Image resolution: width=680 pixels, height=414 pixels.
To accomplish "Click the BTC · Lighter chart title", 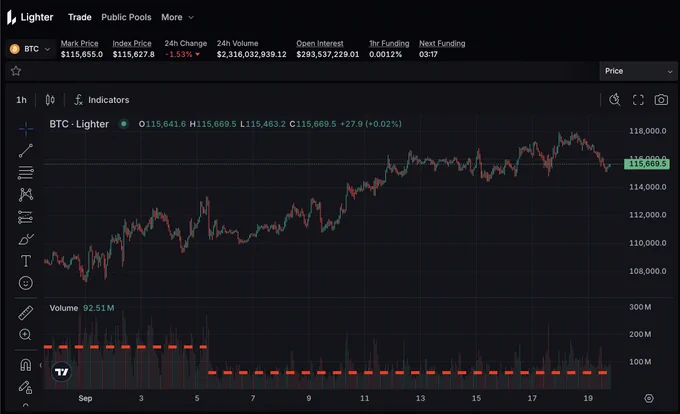I will 79,124.
